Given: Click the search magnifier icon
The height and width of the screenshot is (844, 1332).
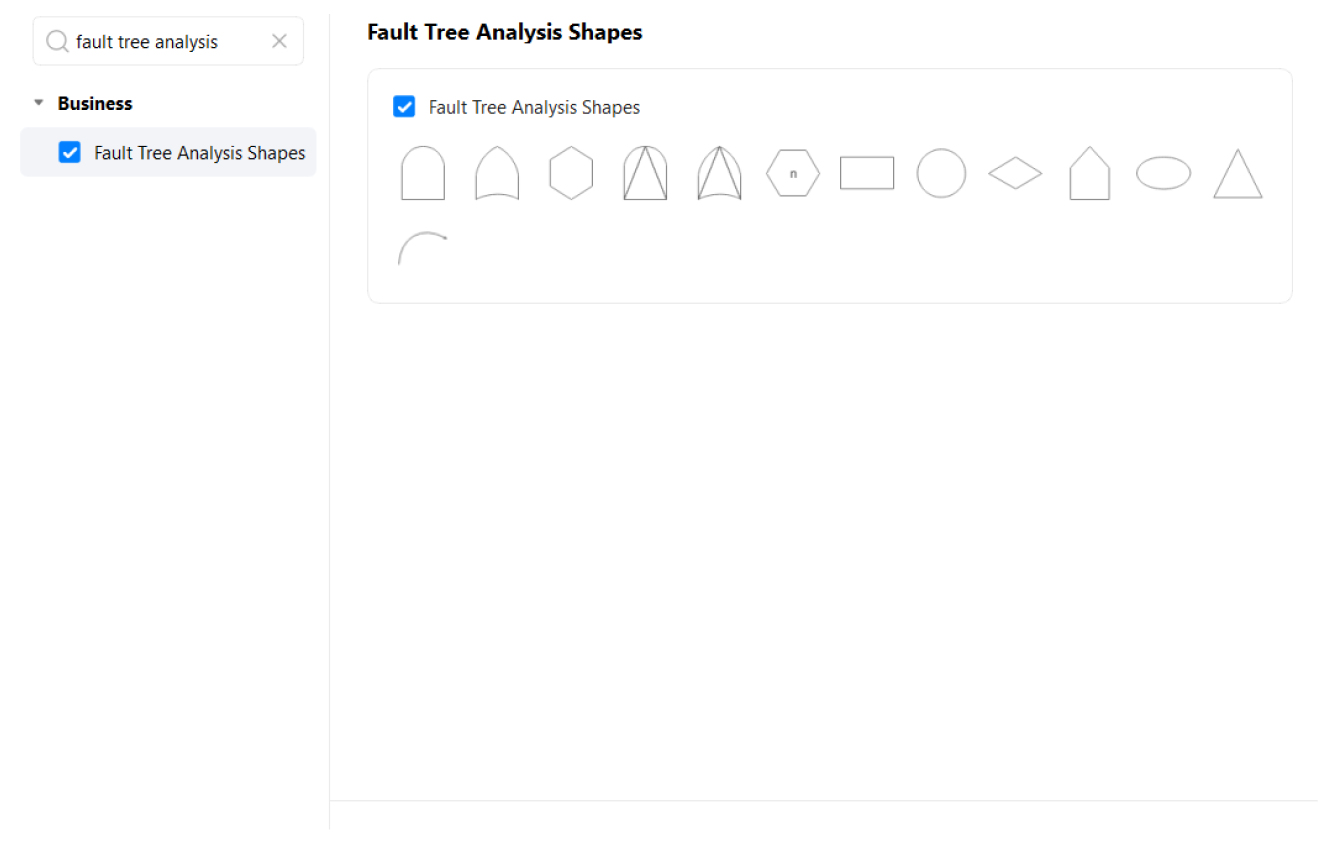Looking at the screenshot, I should click(57, 41).
